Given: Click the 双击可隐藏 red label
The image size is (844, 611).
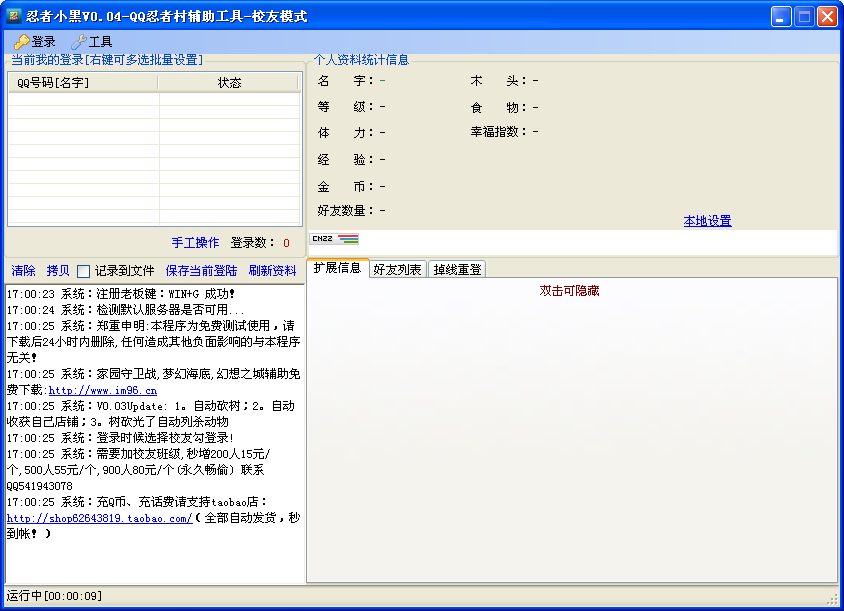Looking at the screenshot, I should coord(569,291).
